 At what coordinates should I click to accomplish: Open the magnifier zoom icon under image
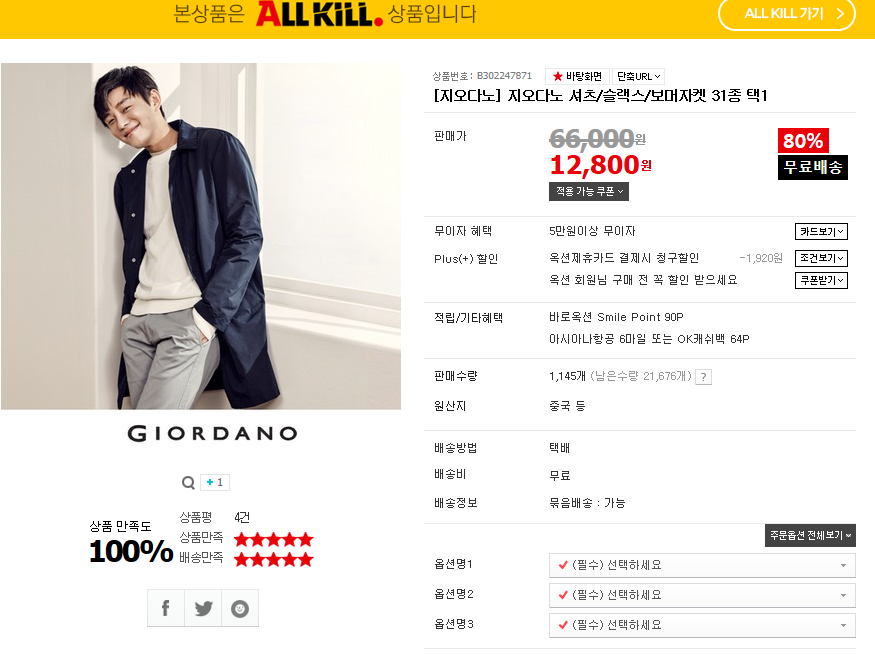(x=189, y=482)
